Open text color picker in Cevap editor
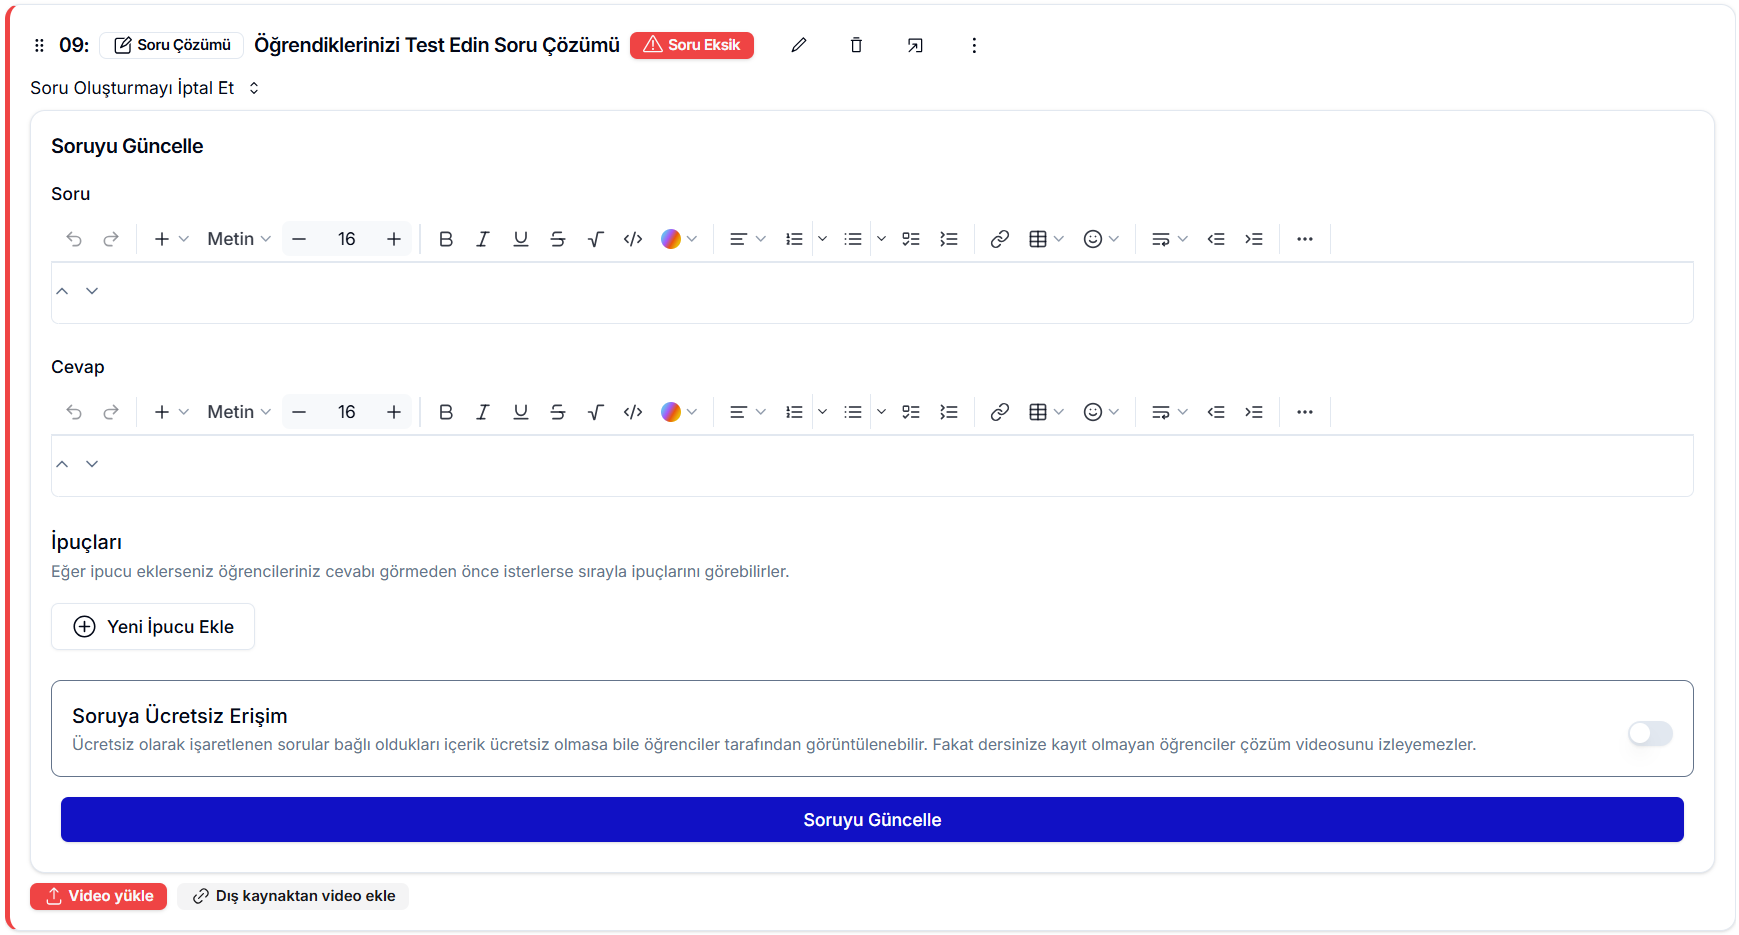The height and width of the screenshot is (935, 1739). pos(679,412)
